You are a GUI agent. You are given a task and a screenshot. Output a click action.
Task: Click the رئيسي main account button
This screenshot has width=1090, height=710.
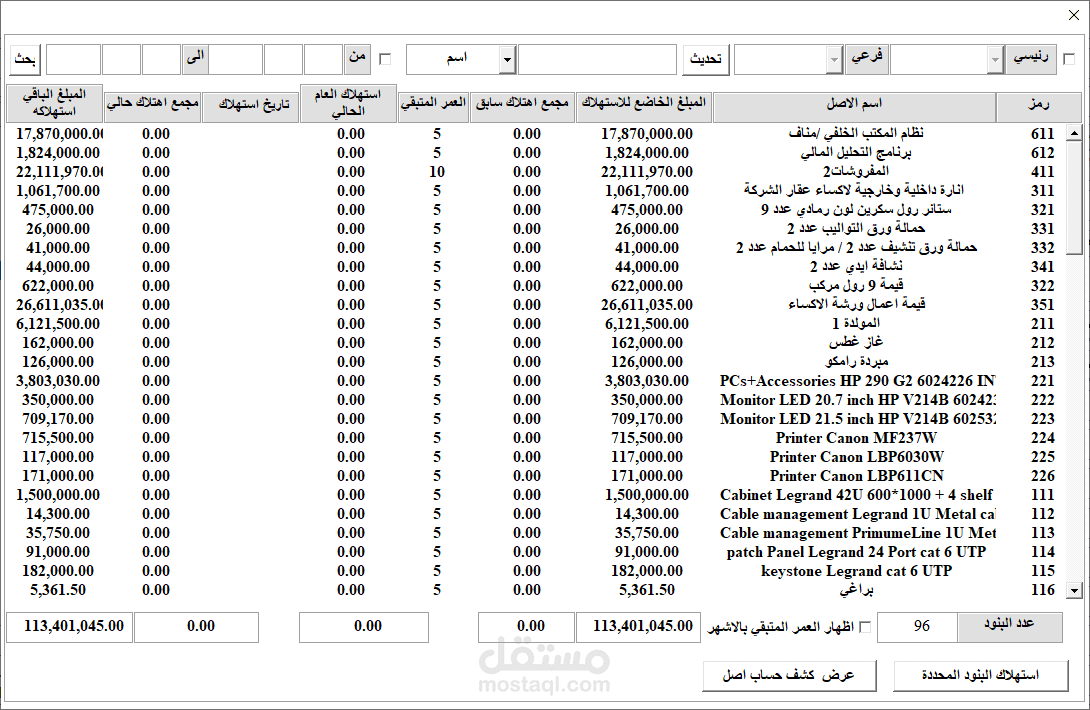click(1031, 58)
